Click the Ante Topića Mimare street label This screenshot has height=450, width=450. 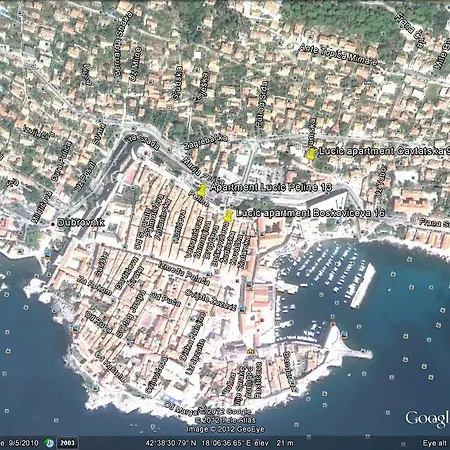click(338, 54)
